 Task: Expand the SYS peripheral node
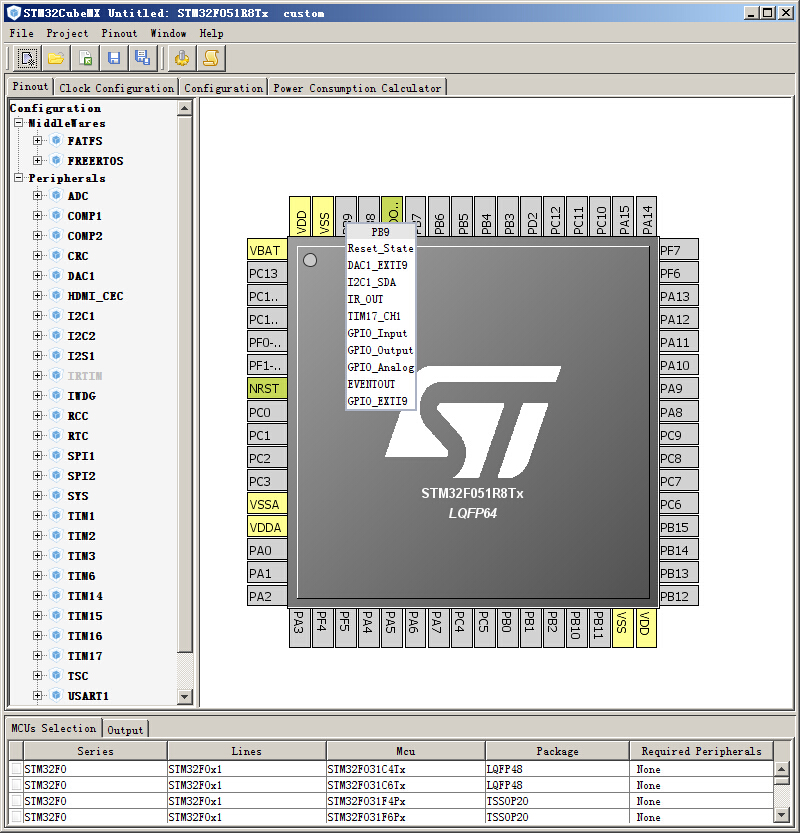point(37,496)
